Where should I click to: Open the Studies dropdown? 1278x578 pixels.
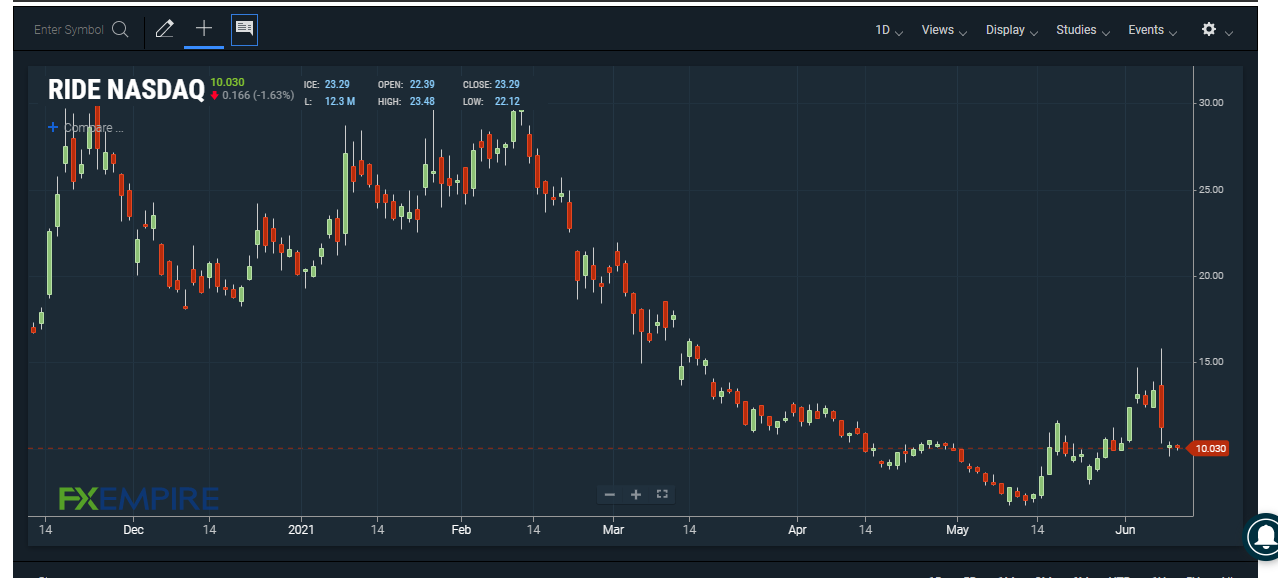pos(1083,30)
